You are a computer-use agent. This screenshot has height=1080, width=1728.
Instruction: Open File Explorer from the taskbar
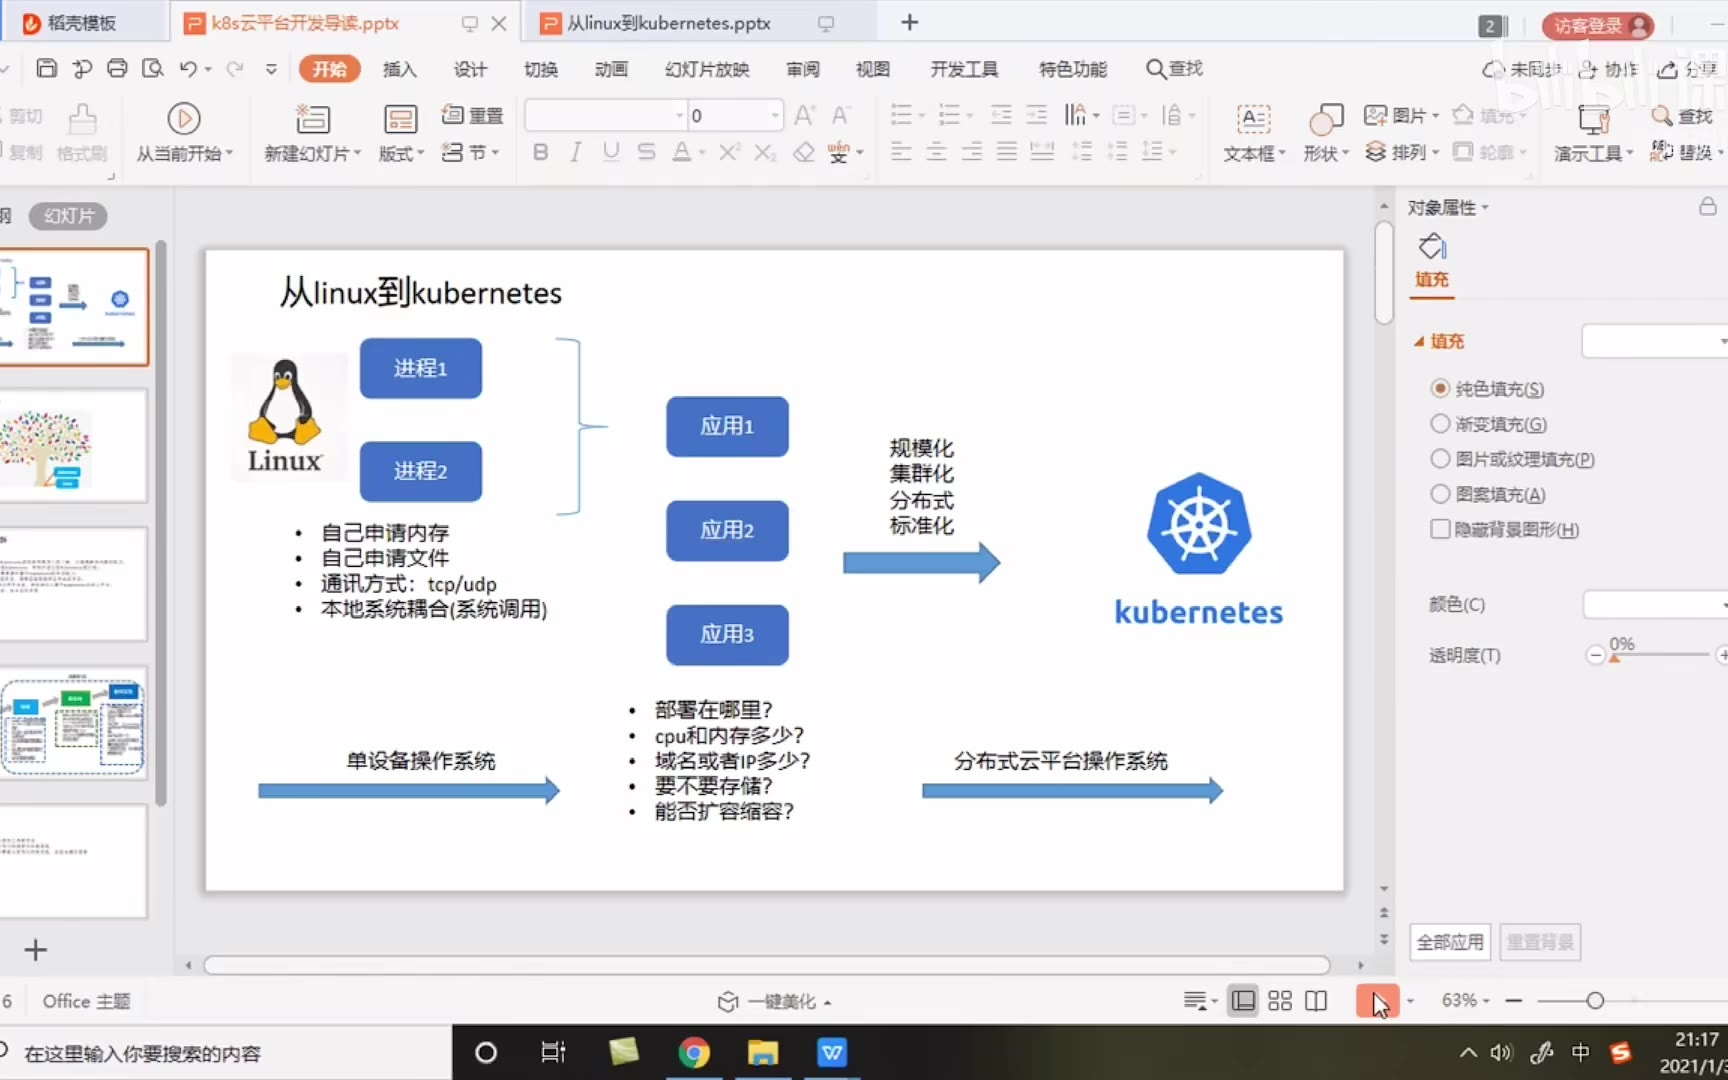(x=763, y=1052)
